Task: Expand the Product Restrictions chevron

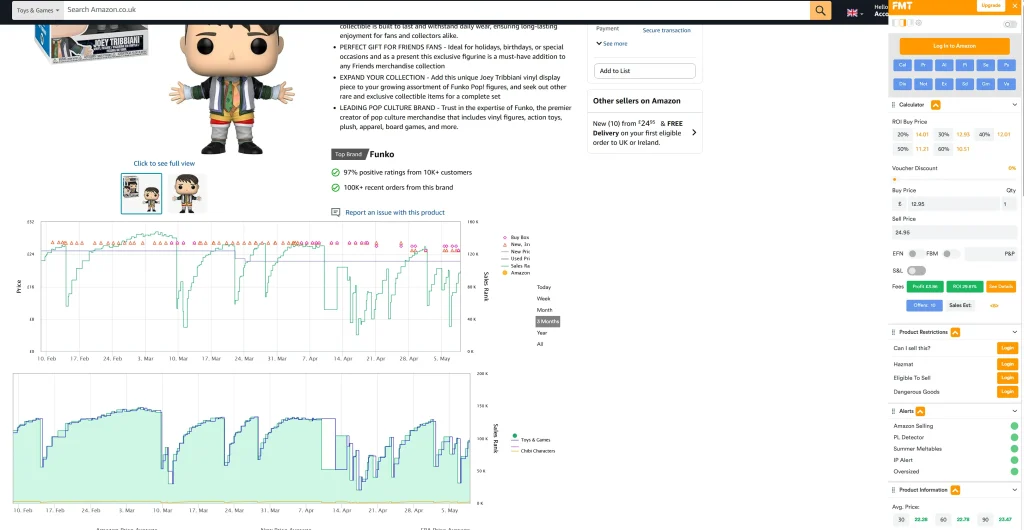Action: [x=1014, y=332]
